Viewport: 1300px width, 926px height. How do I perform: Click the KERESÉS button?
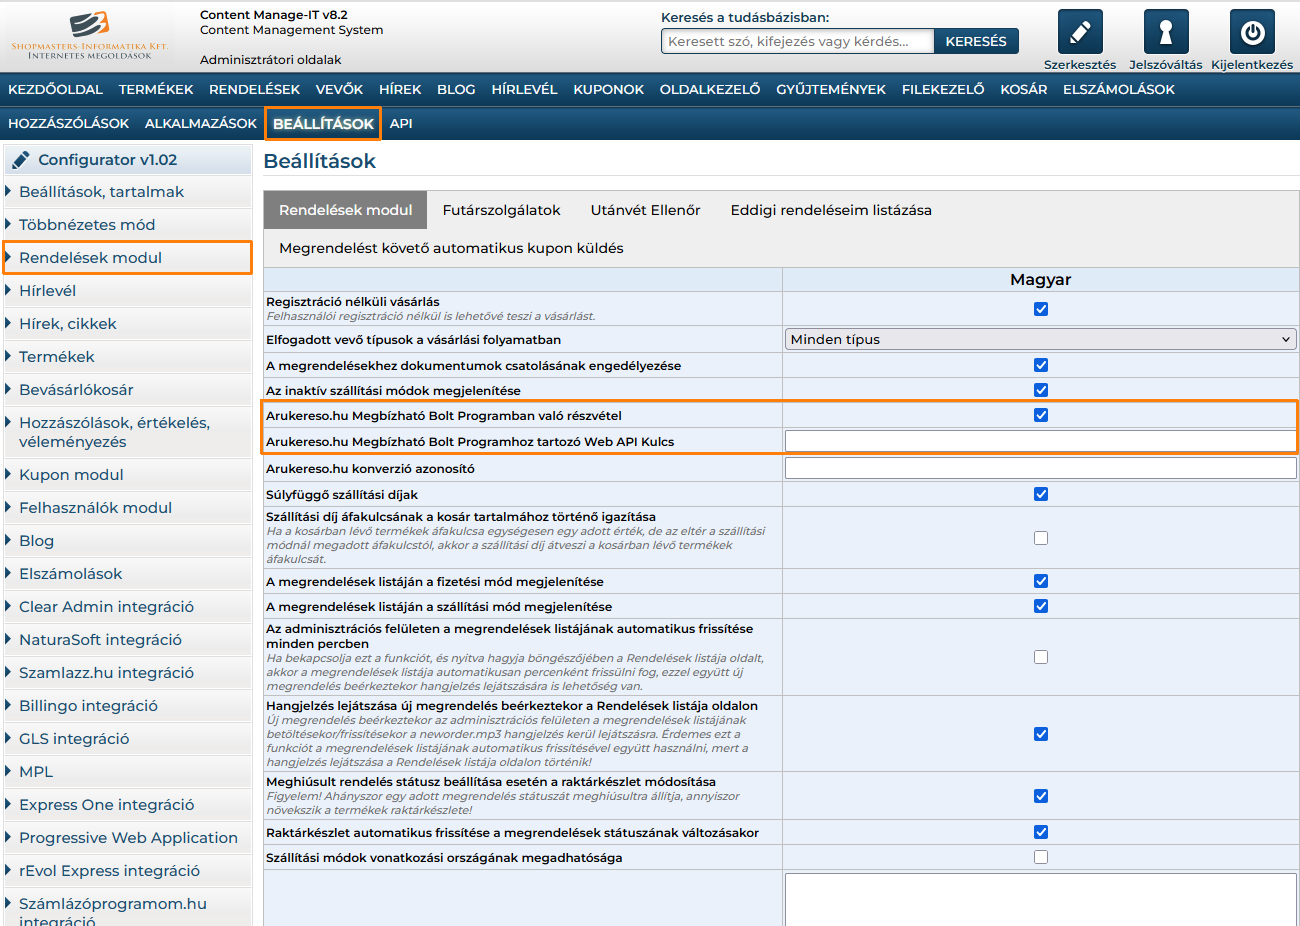click(x=976, y=41)
